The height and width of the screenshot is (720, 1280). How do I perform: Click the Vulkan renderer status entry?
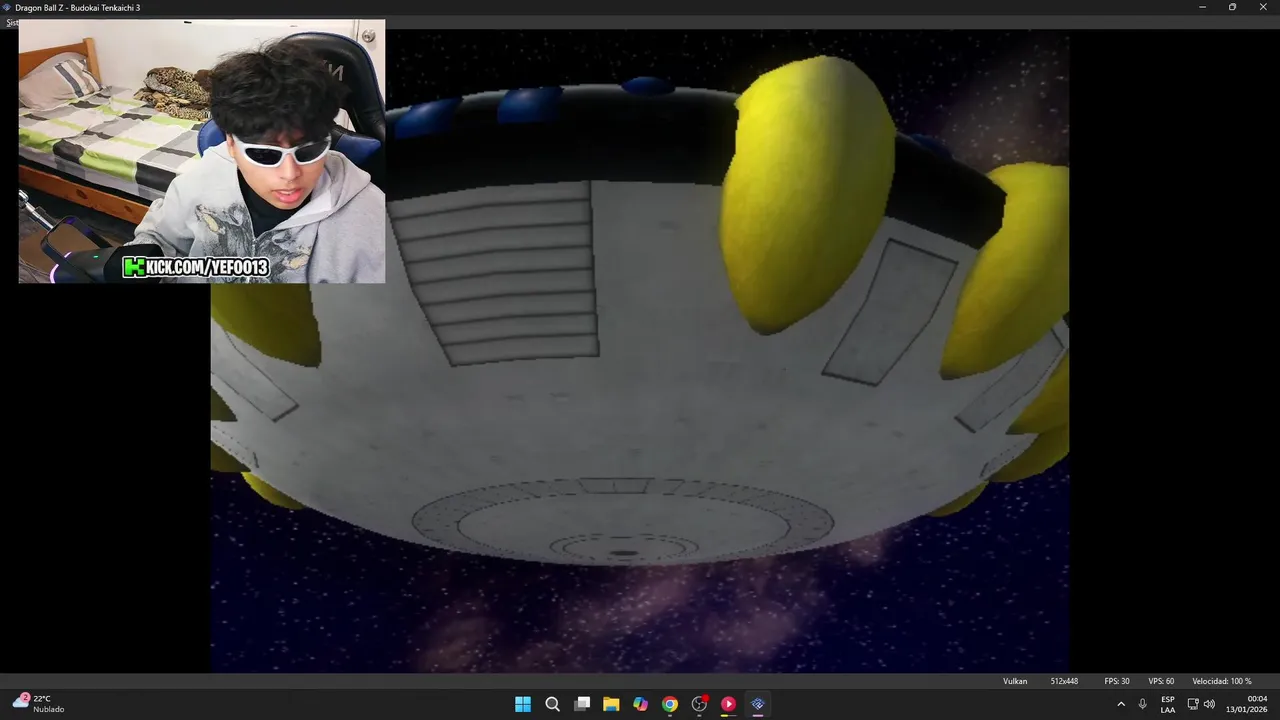[1015, 681]
